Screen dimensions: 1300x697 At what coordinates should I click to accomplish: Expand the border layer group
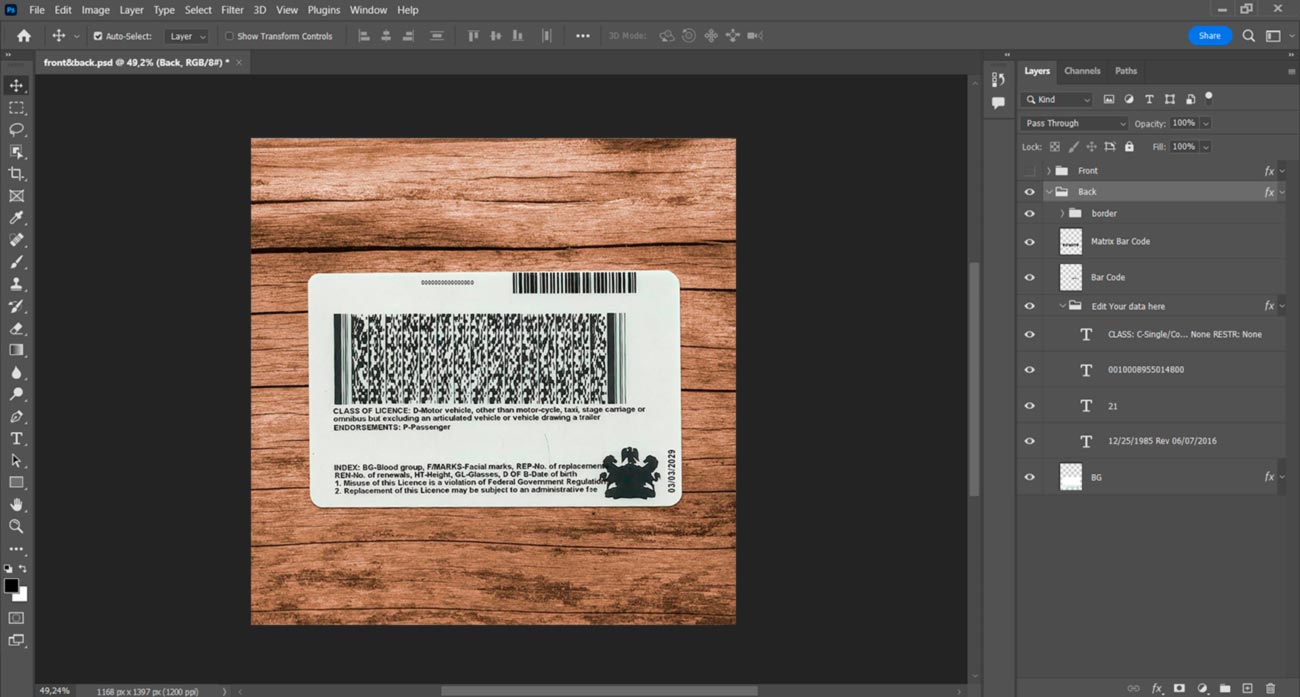point(1062,213)
